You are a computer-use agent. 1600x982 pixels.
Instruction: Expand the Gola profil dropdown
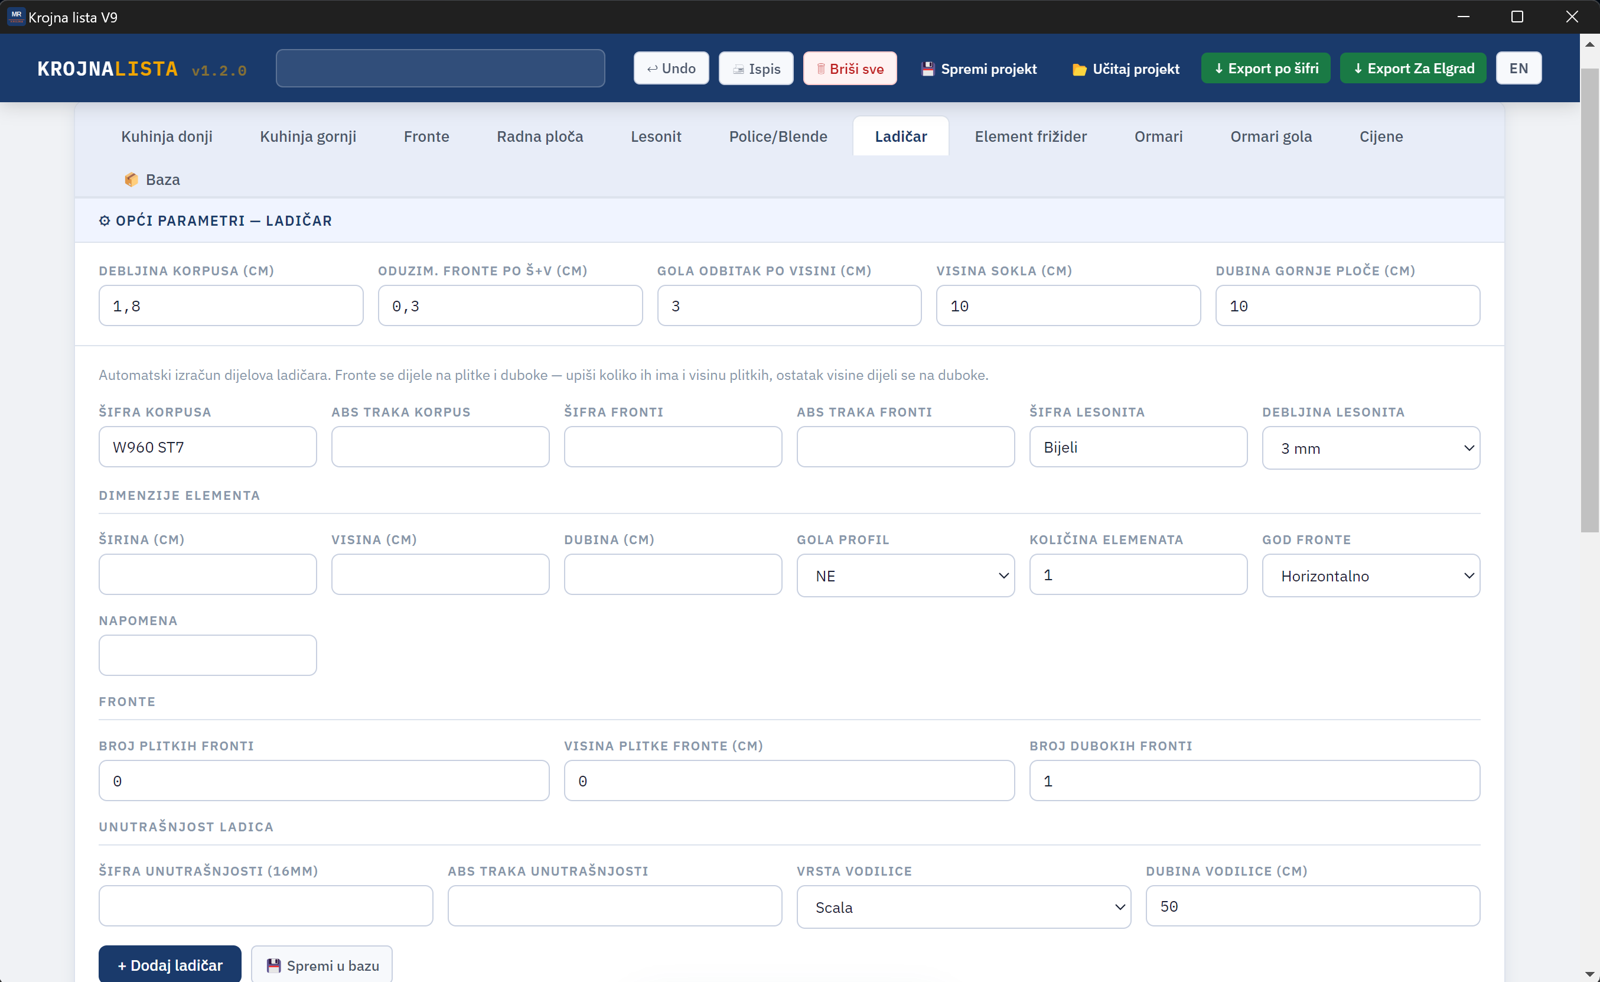click(906, 575)
